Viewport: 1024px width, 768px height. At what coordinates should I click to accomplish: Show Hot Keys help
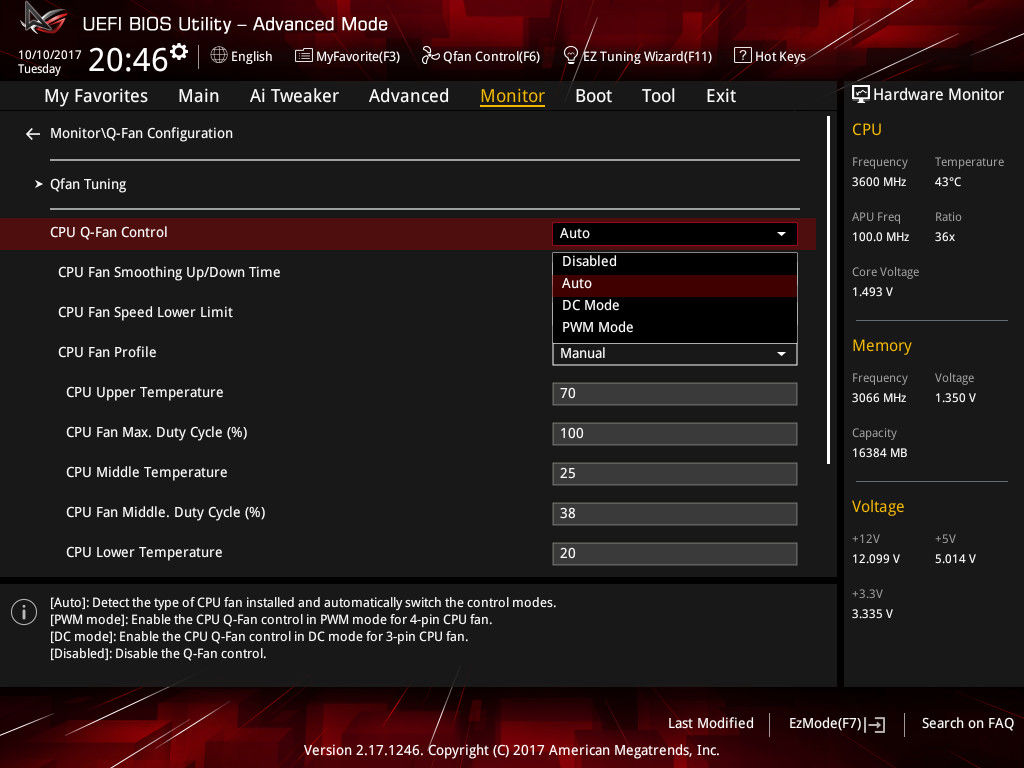[780, 57]
